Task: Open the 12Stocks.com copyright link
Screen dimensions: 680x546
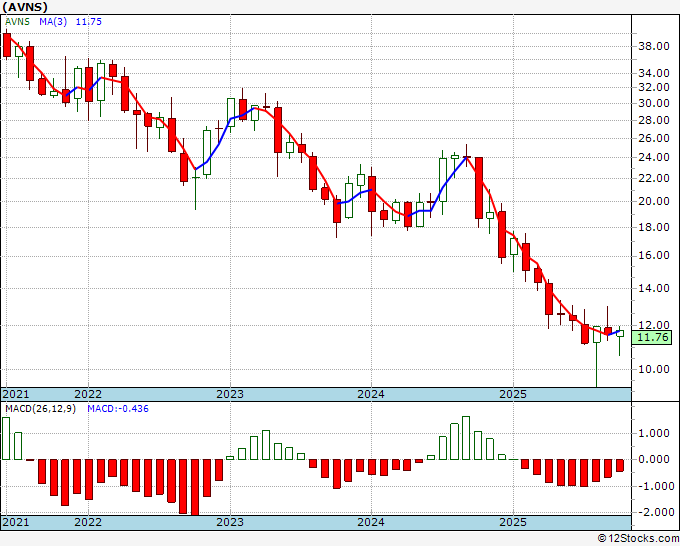Action: point(638,539)
